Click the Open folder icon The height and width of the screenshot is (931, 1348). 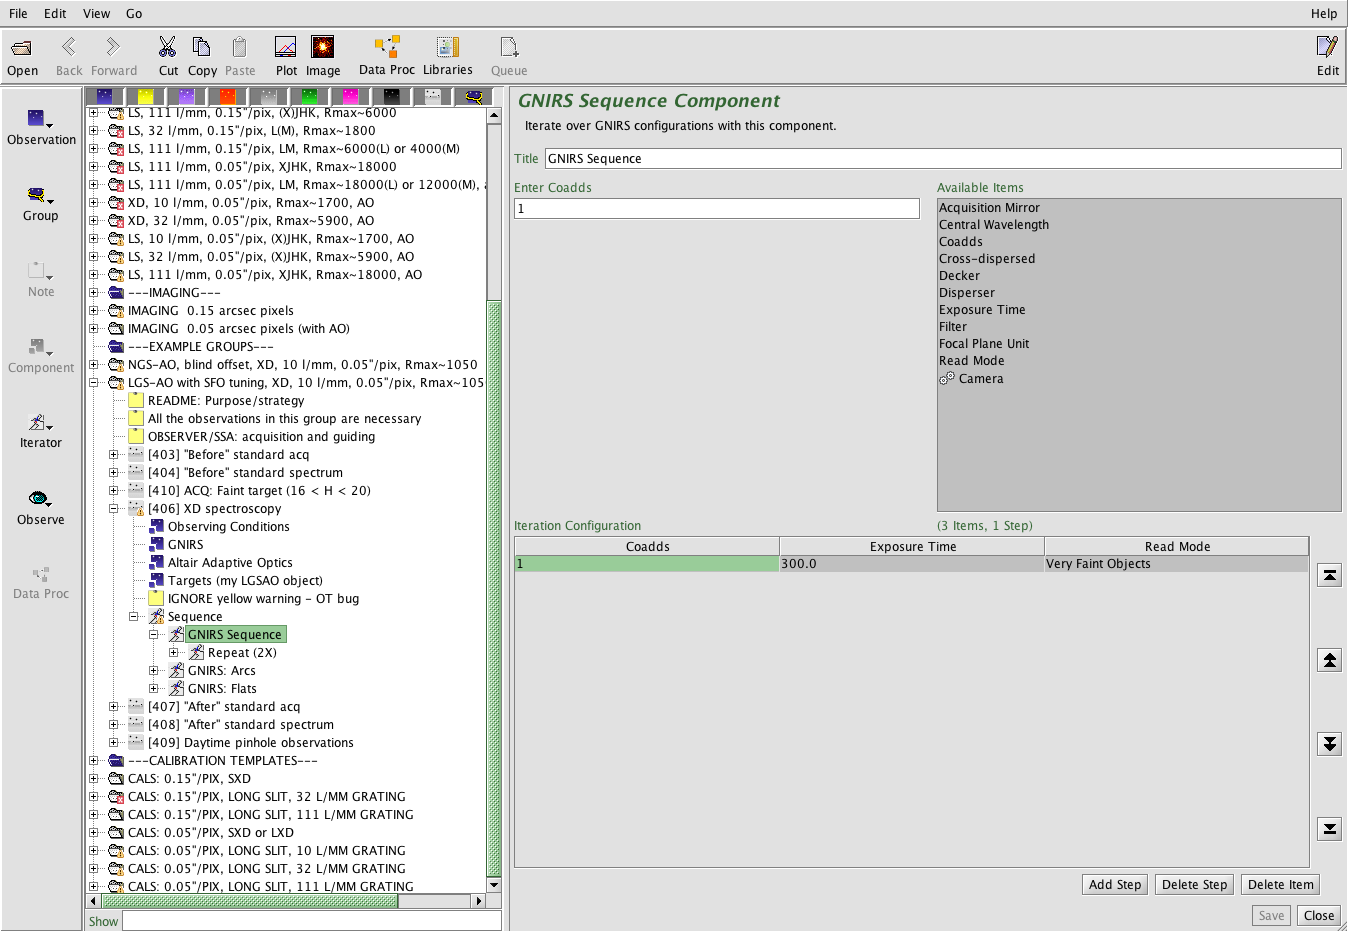coord(21,47)
